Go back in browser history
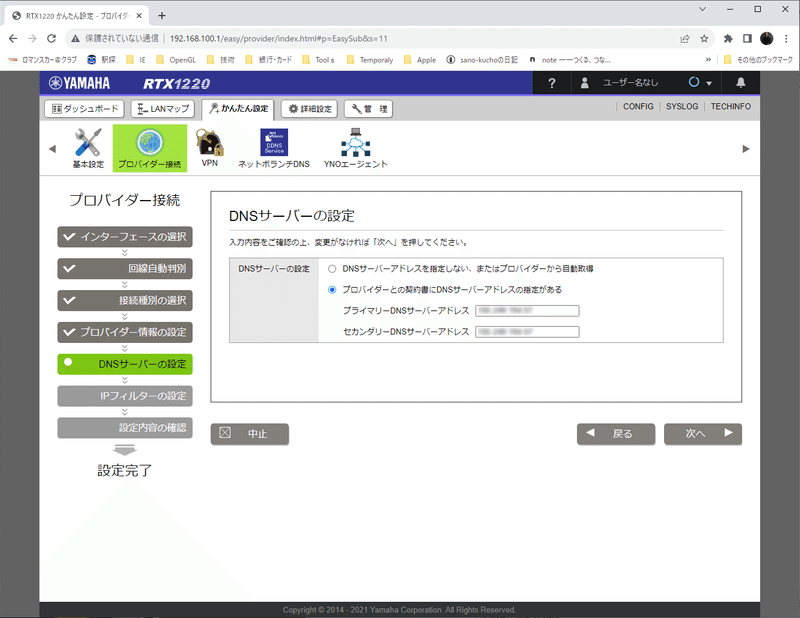800x618 pixels. tap(13, 38)
